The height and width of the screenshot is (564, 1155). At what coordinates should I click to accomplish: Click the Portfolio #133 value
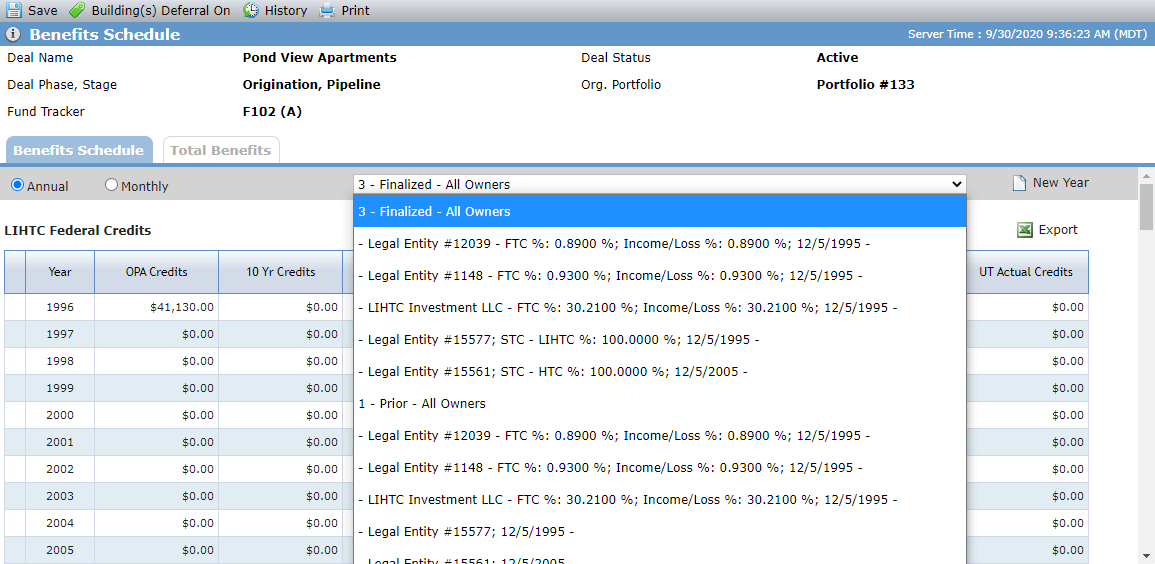tap(866, 85)
